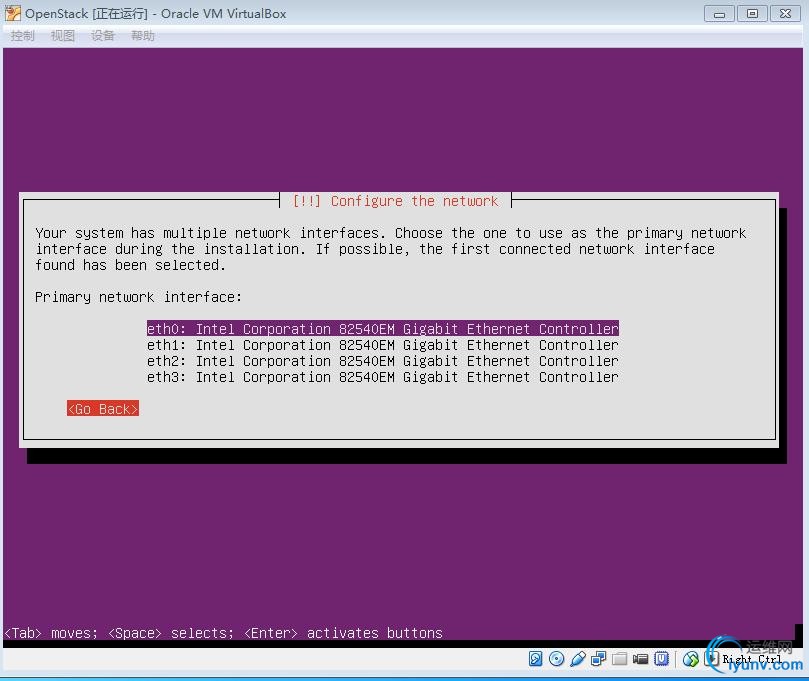Select the eth1 network interface row

point(382,345)
